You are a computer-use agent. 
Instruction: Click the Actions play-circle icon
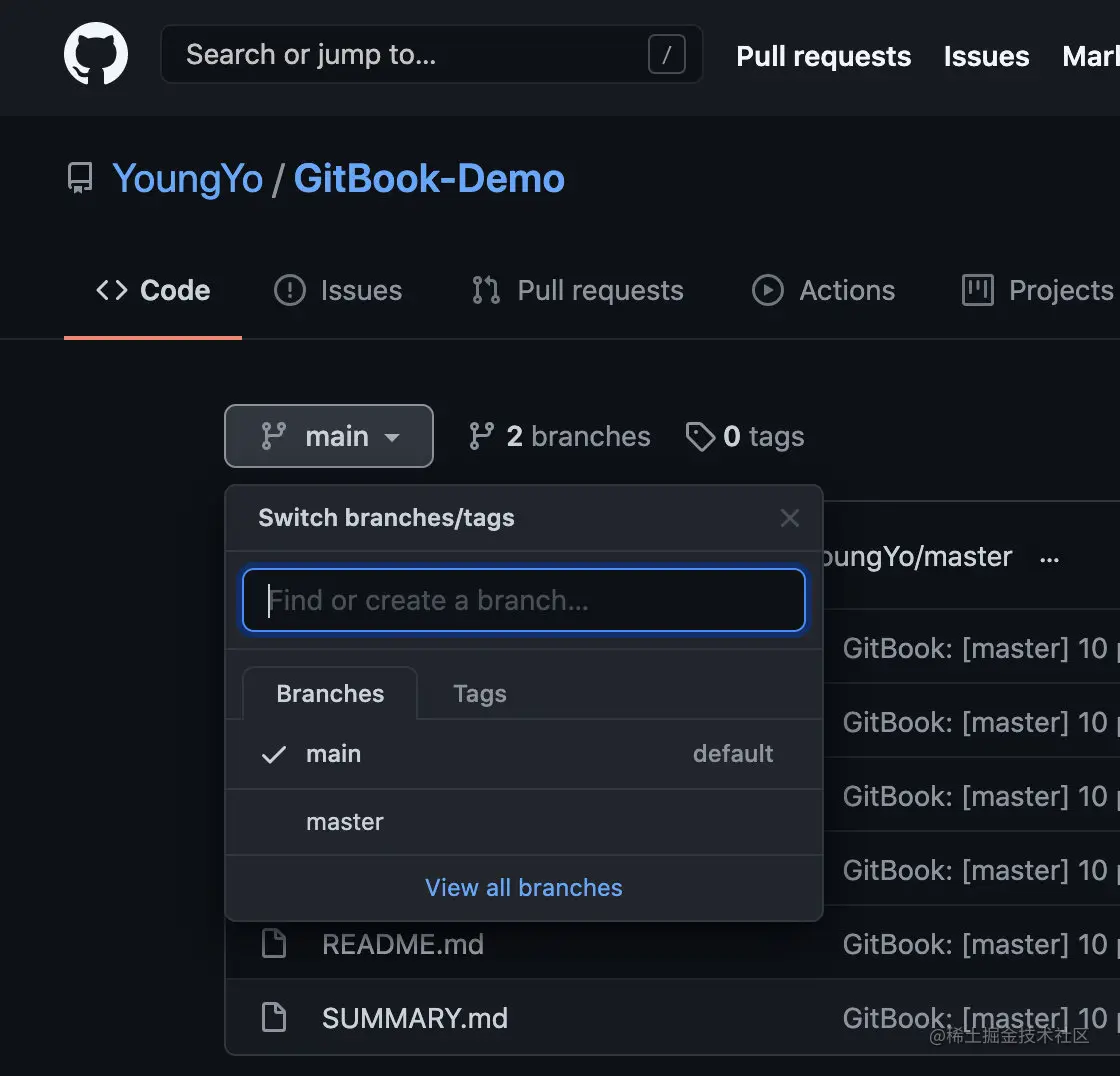tap(768, 291)
